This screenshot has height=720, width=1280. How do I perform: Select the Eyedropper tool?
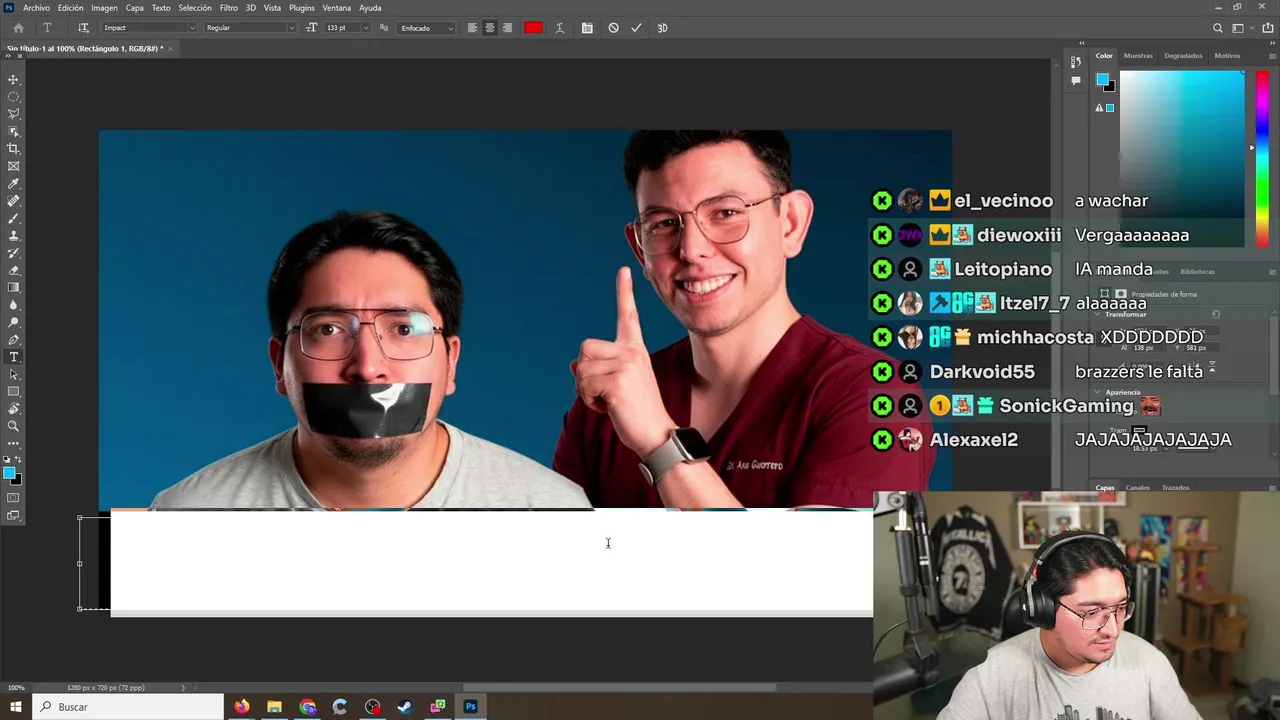tap(14, 184)
